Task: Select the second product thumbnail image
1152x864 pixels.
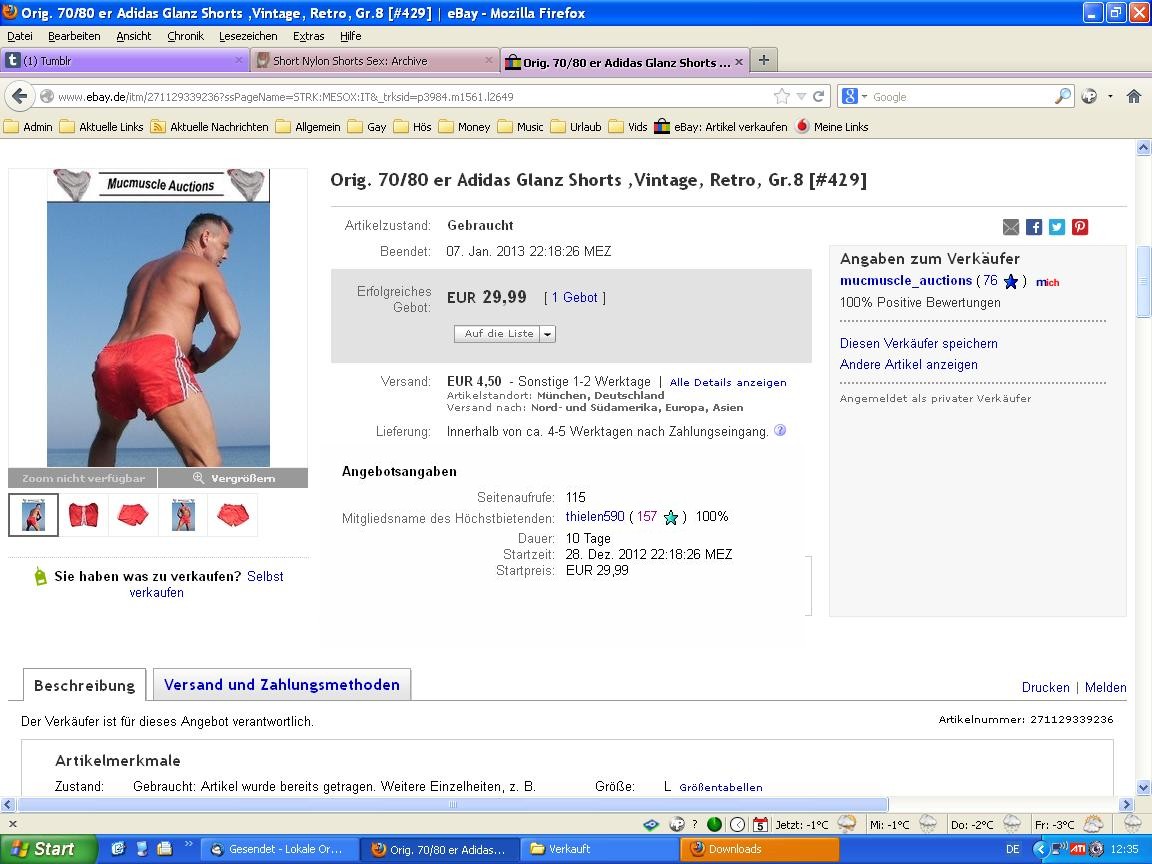Action: point(83,514)
